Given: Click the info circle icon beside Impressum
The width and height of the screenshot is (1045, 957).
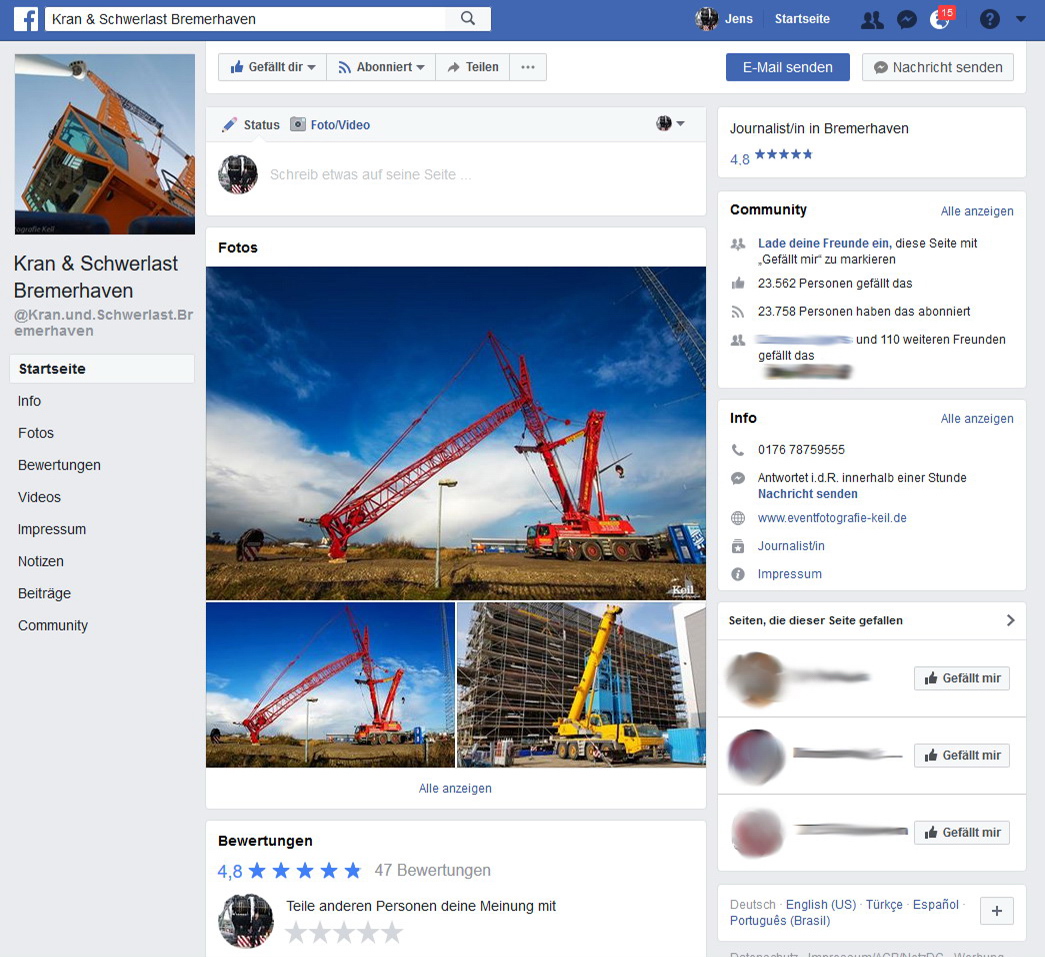Looking at the screenshot, I should point(738,574).
